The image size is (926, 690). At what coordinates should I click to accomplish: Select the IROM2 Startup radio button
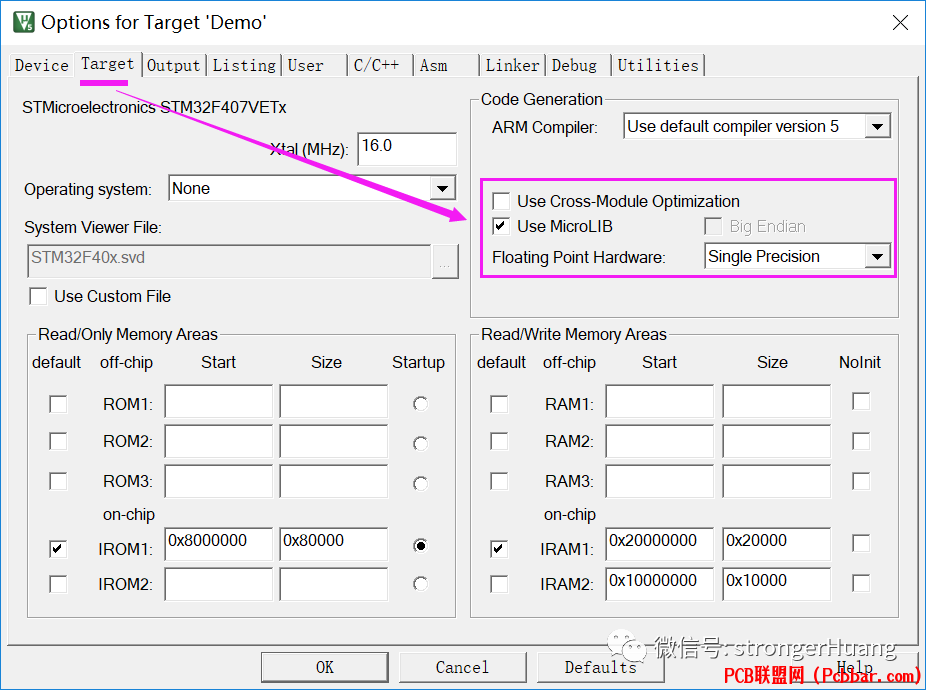(420, 584)
